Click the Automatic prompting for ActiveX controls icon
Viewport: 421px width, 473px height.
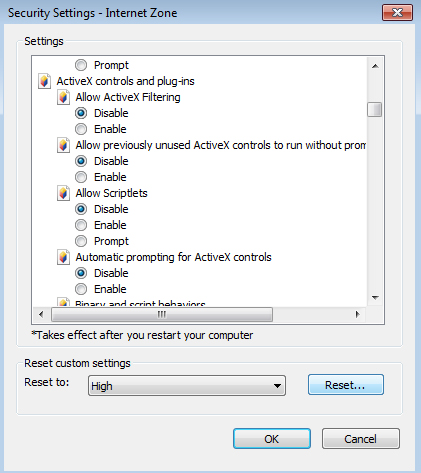63,257
